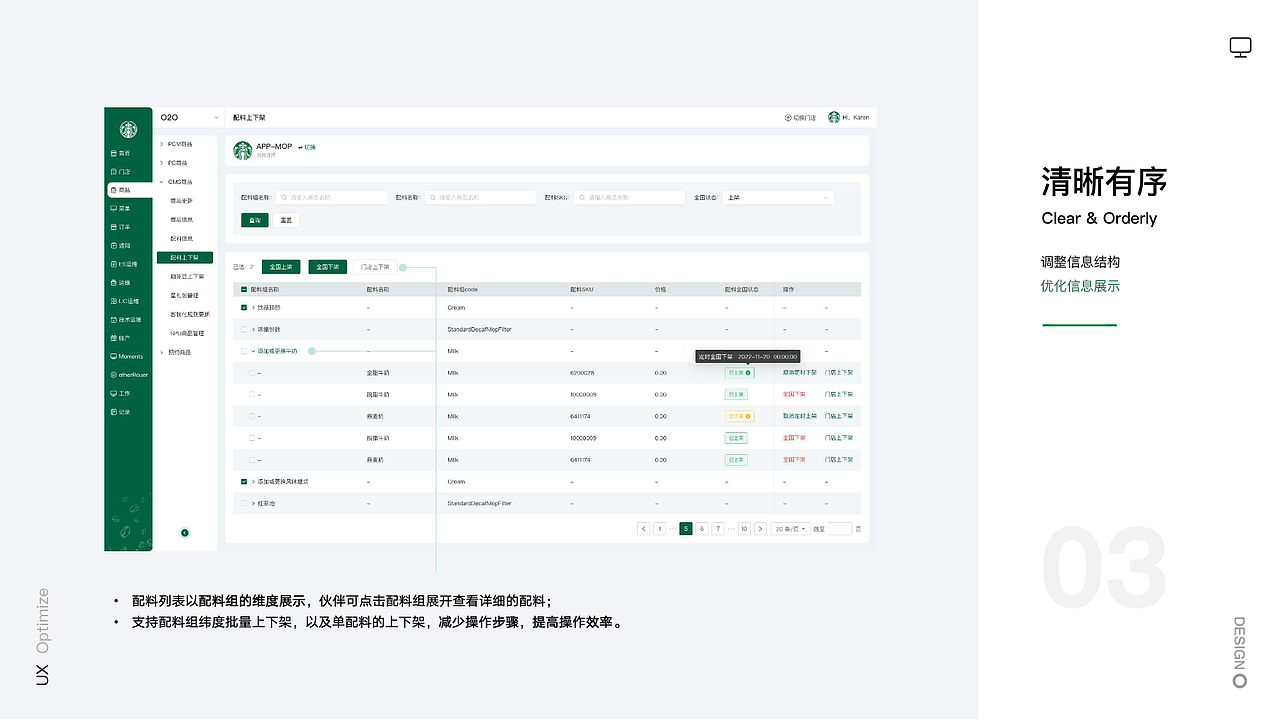Collapse the CMS商品 tree node

(161, 182)
